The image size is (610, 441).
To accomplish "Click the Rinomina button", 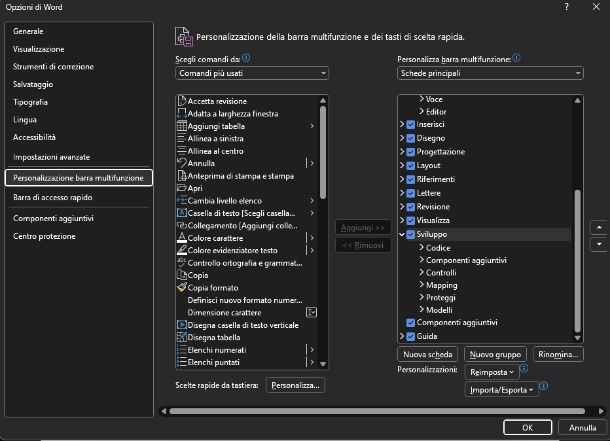I will point(558,354).
